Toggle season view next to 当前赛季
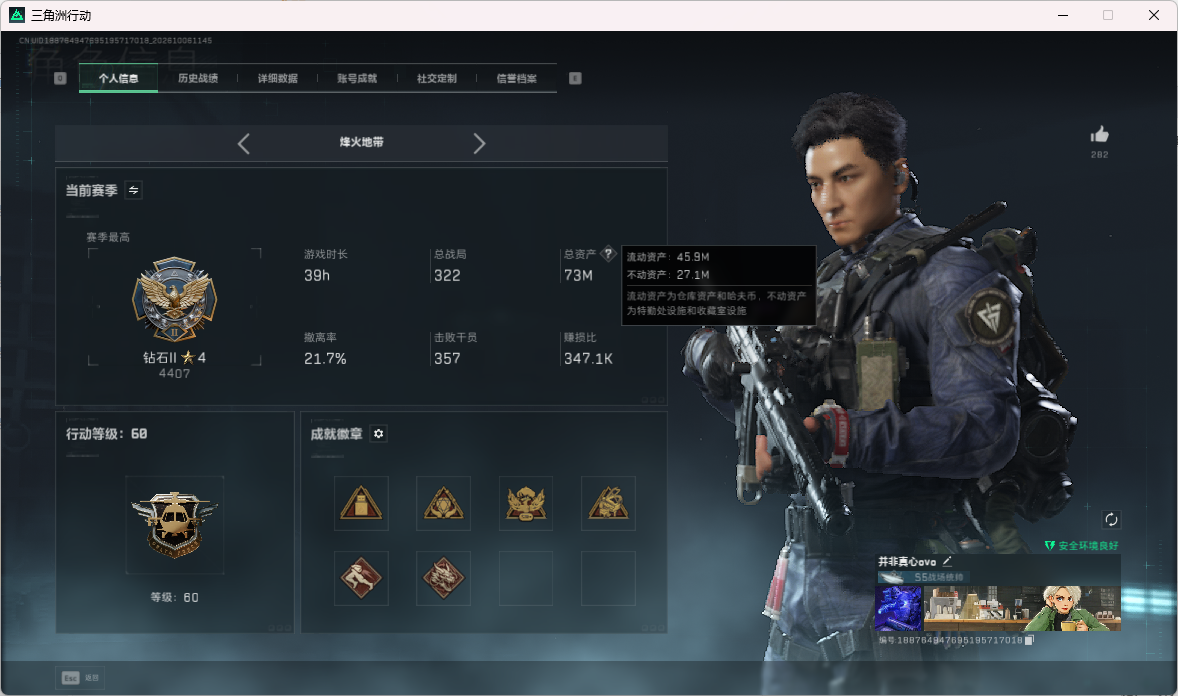The height and width of the screenshot is (696, 1178). point(133,190)
